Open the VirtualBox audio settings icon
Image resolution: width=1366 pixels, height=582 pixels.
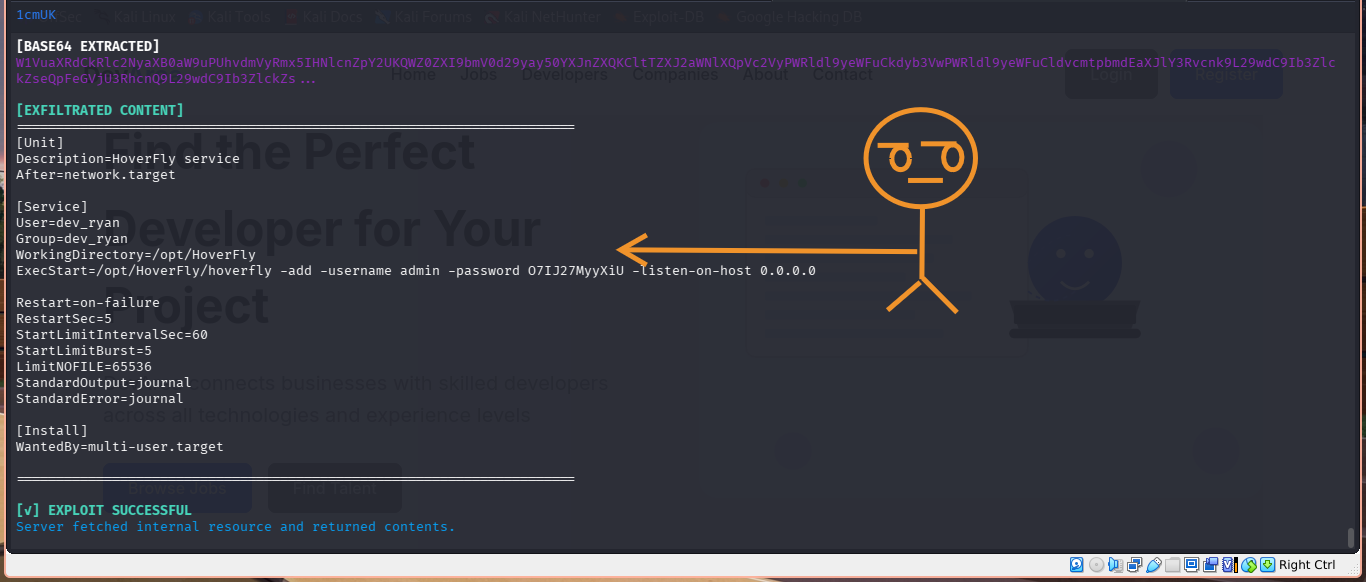tap(1115, 565)
